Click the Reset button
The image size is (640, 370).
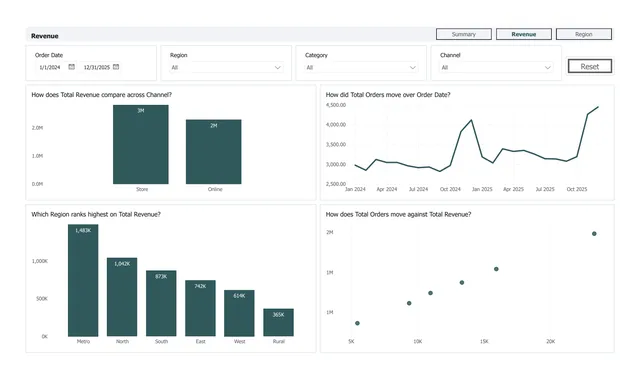590,66
